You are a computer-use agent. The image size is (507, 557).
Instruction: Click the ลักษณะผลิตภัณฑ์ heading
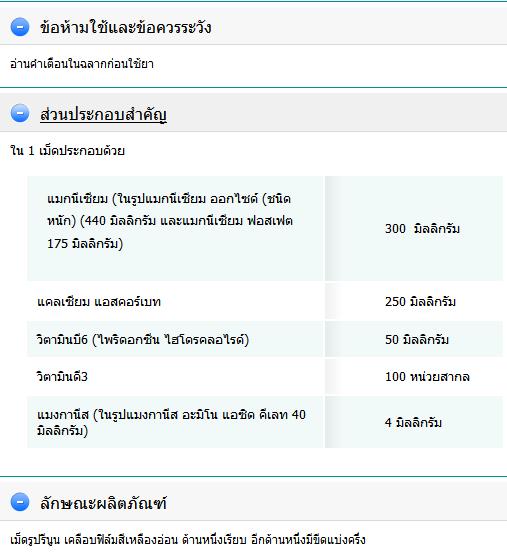103,503
